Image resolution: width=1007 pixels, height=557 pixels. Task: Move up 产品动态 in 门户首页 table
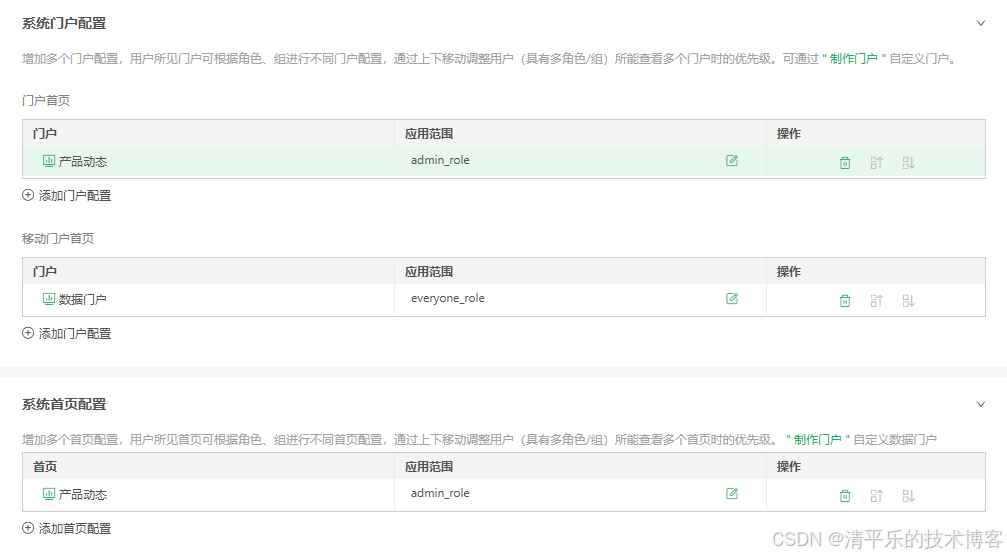click(x=877, y=163)
